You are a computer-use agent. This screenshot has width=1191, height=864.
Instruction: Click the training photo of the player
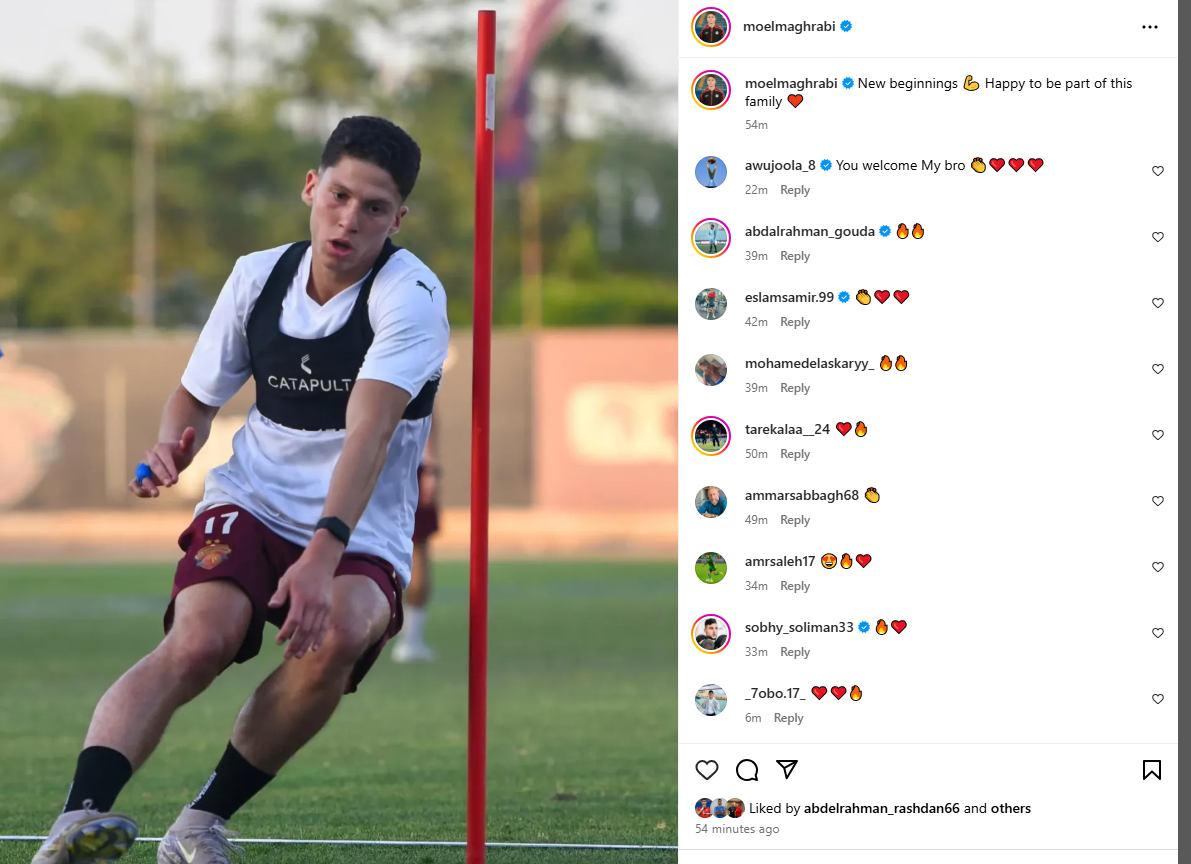pos(339,432)
